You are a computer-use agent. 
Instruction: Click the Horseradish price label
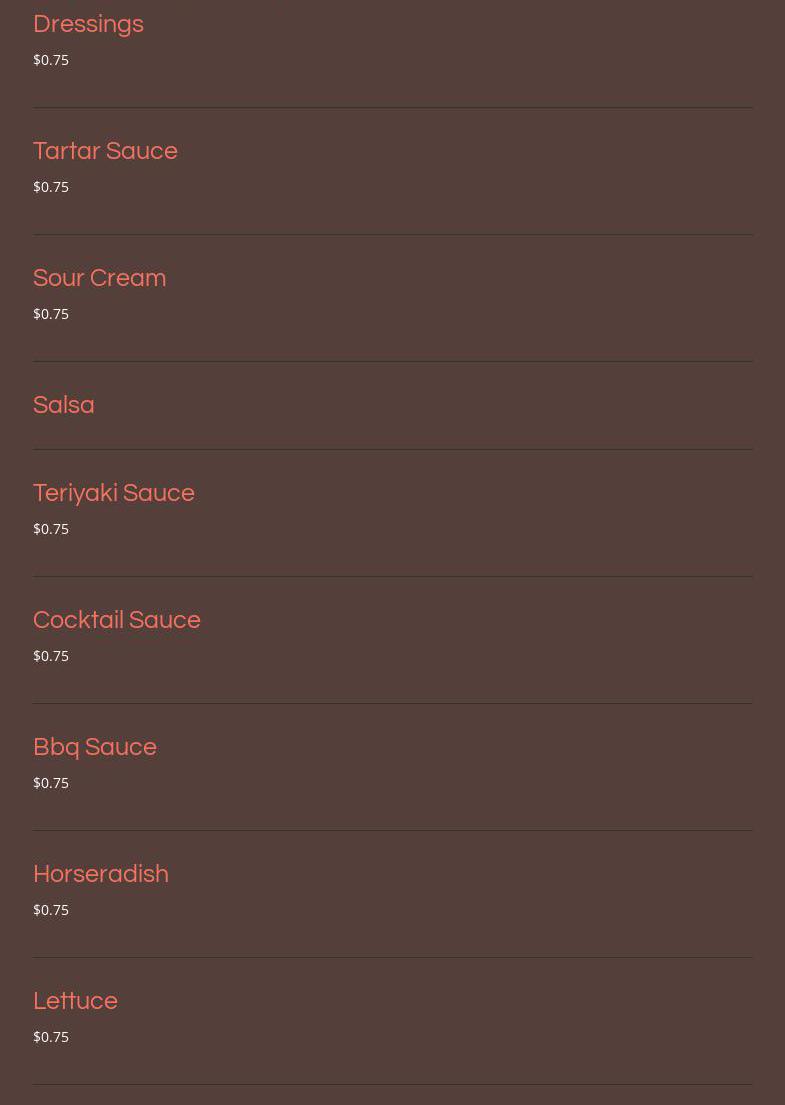[51, 910]
